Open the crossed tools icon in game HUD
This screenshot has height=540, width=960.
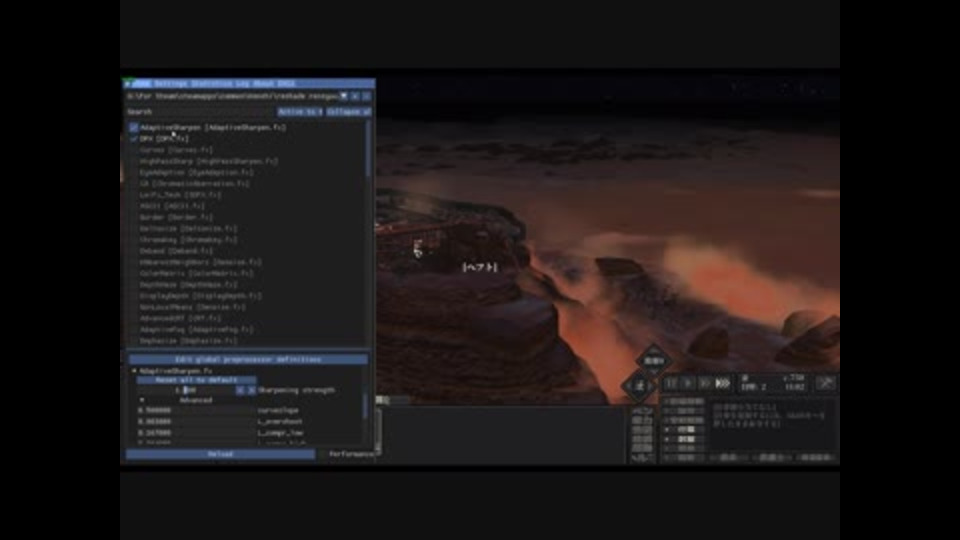point(826,383)
